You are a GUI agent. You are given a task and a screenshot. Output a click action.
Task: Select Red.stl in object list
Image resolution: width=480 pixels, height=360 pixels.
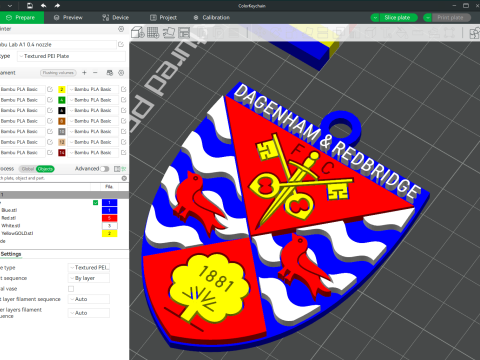pos(9,218)
